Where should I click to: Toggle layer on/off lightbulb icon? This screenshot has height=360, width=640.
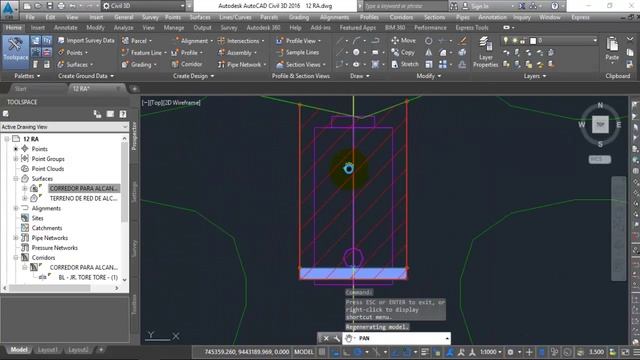tap(505, 40)
